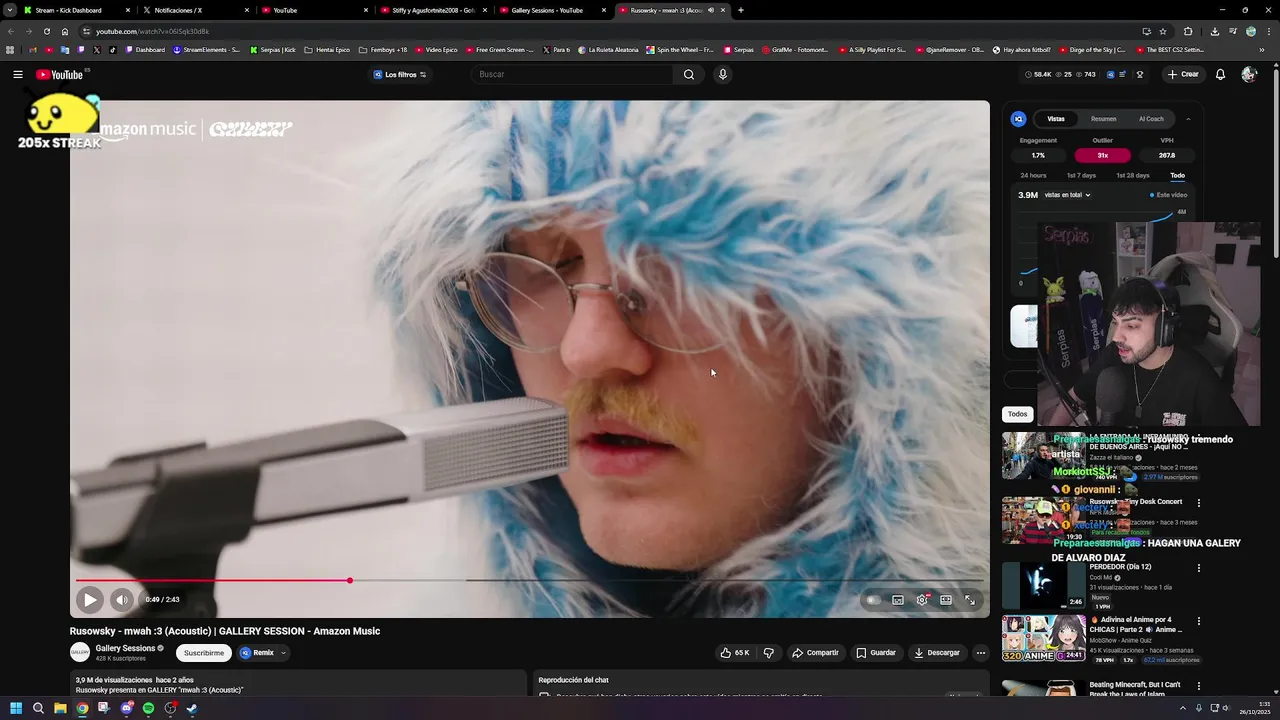Click the address bar URL
Viewport: 1280px width, 720px height.
coord(152,31)
